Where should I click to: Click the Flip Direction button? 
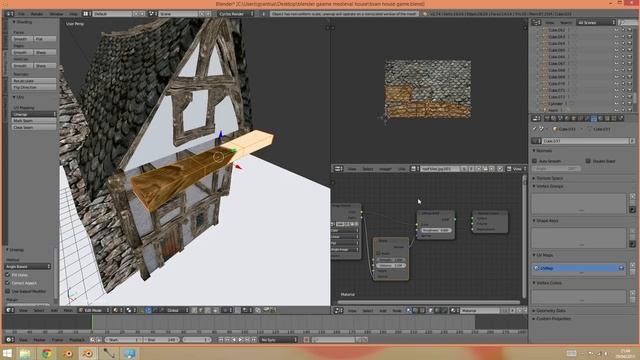[x=34, y=87]
